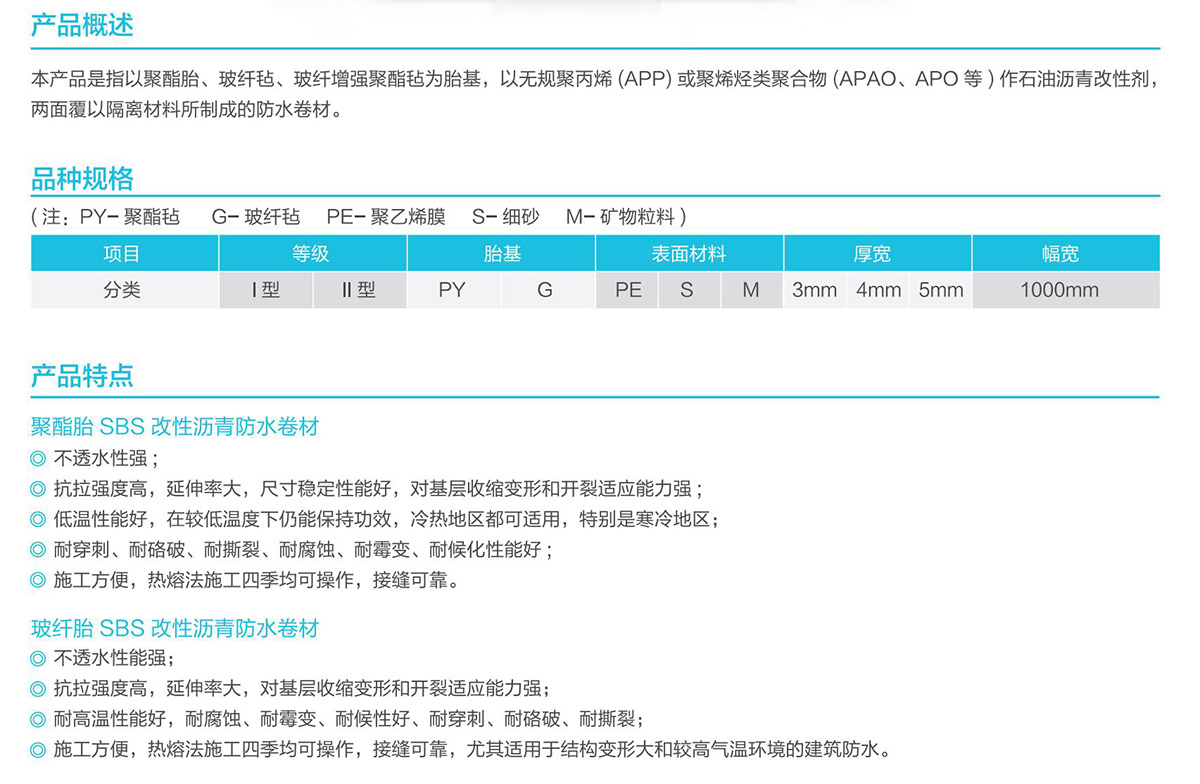Choose the 4mm thickness cell
The height and width of the screenshot is (784, 1200).
point(878,290)
